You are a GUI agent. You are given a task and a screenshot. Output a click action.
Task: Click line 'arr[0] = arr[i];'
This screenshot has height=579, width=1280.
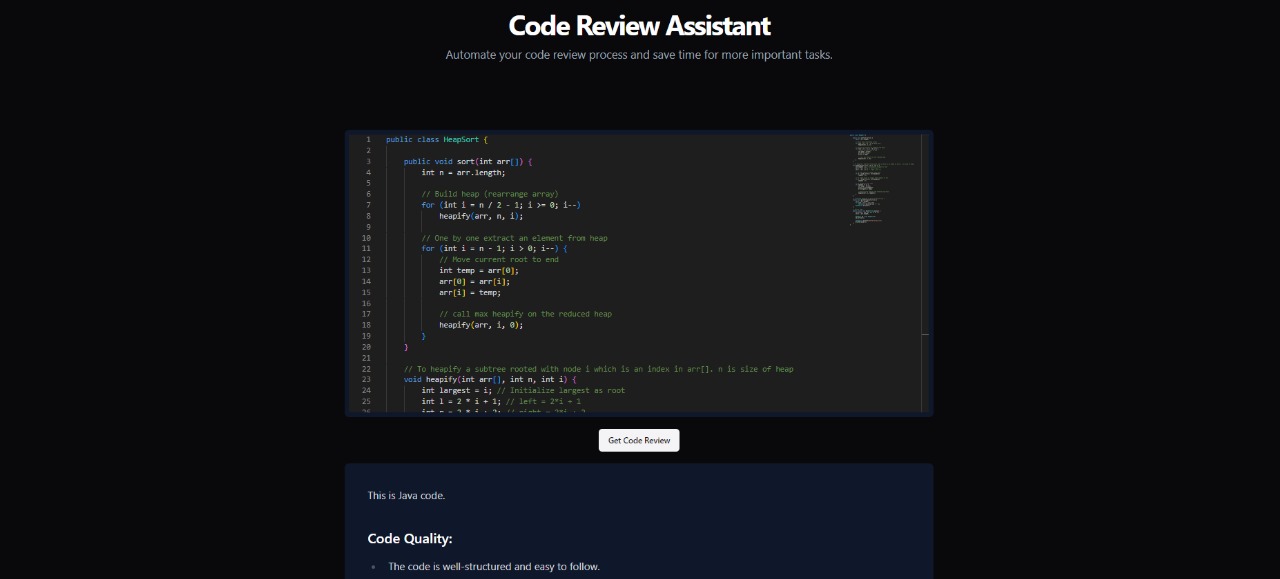pyautogui.click(x=475, y=281)
